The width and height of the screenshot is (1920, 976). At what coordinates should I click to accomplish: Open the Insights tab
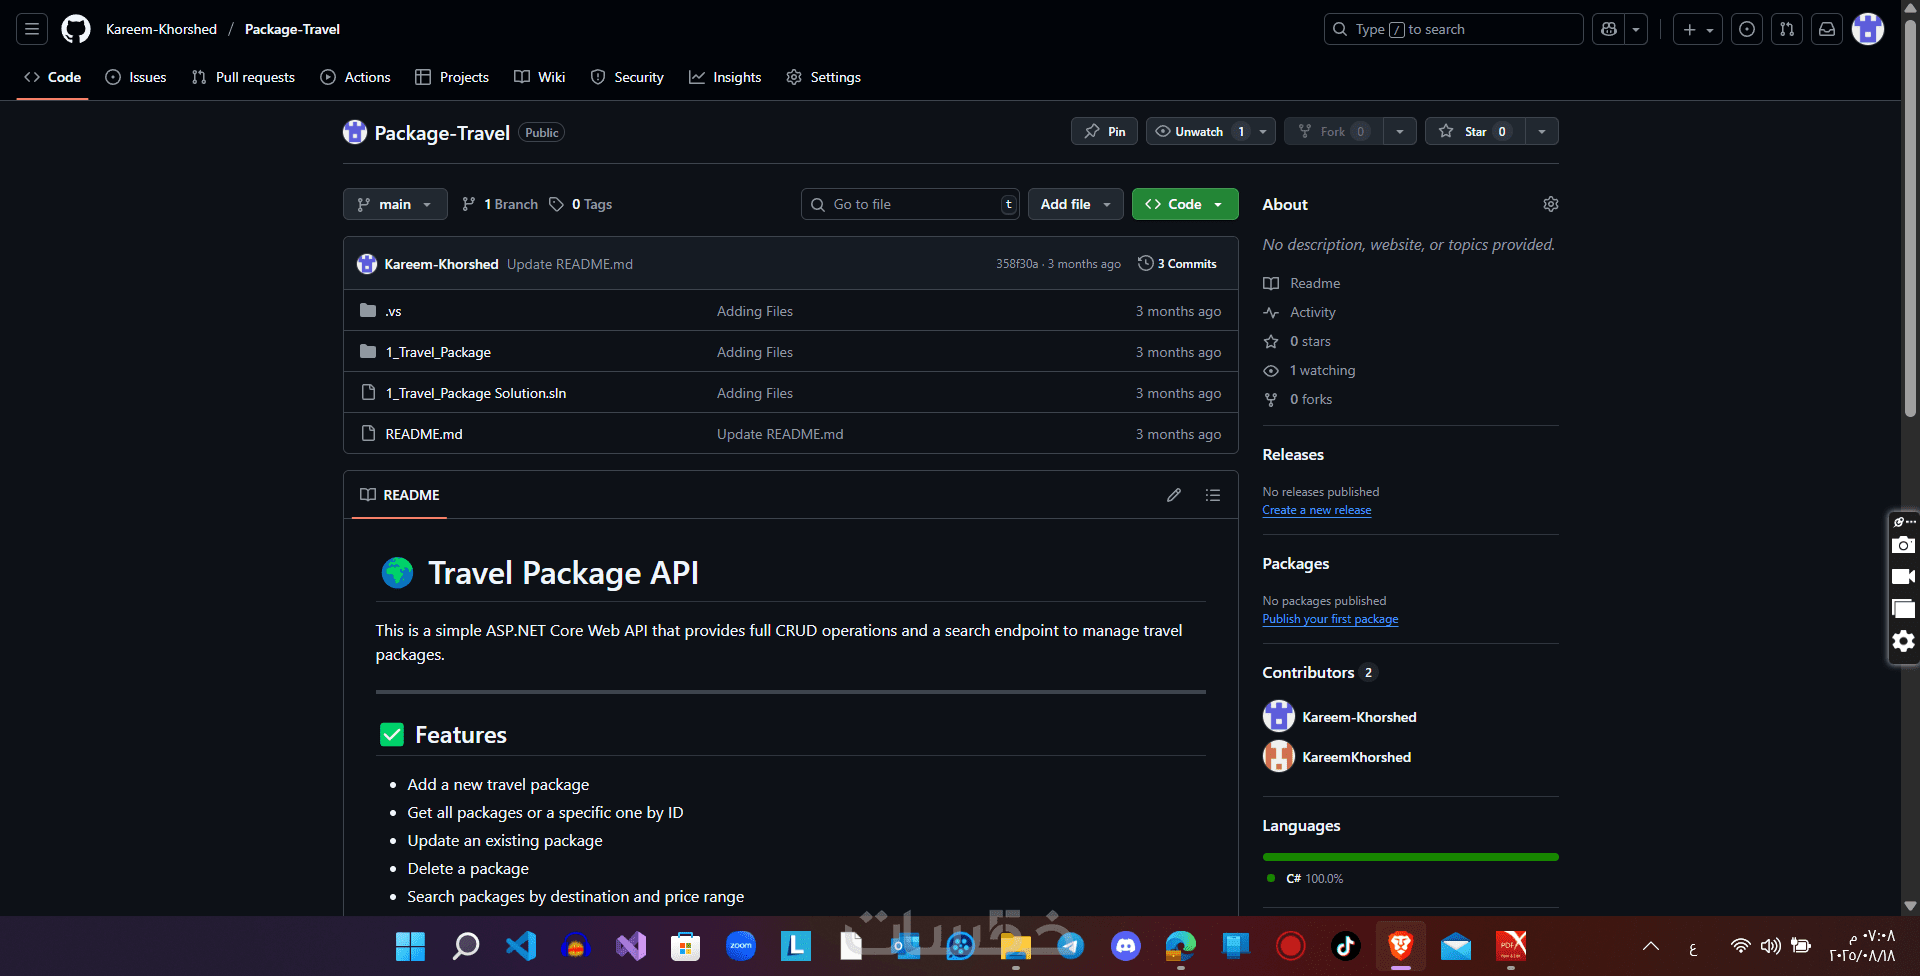pyautogui.click(x=725, y=77)
